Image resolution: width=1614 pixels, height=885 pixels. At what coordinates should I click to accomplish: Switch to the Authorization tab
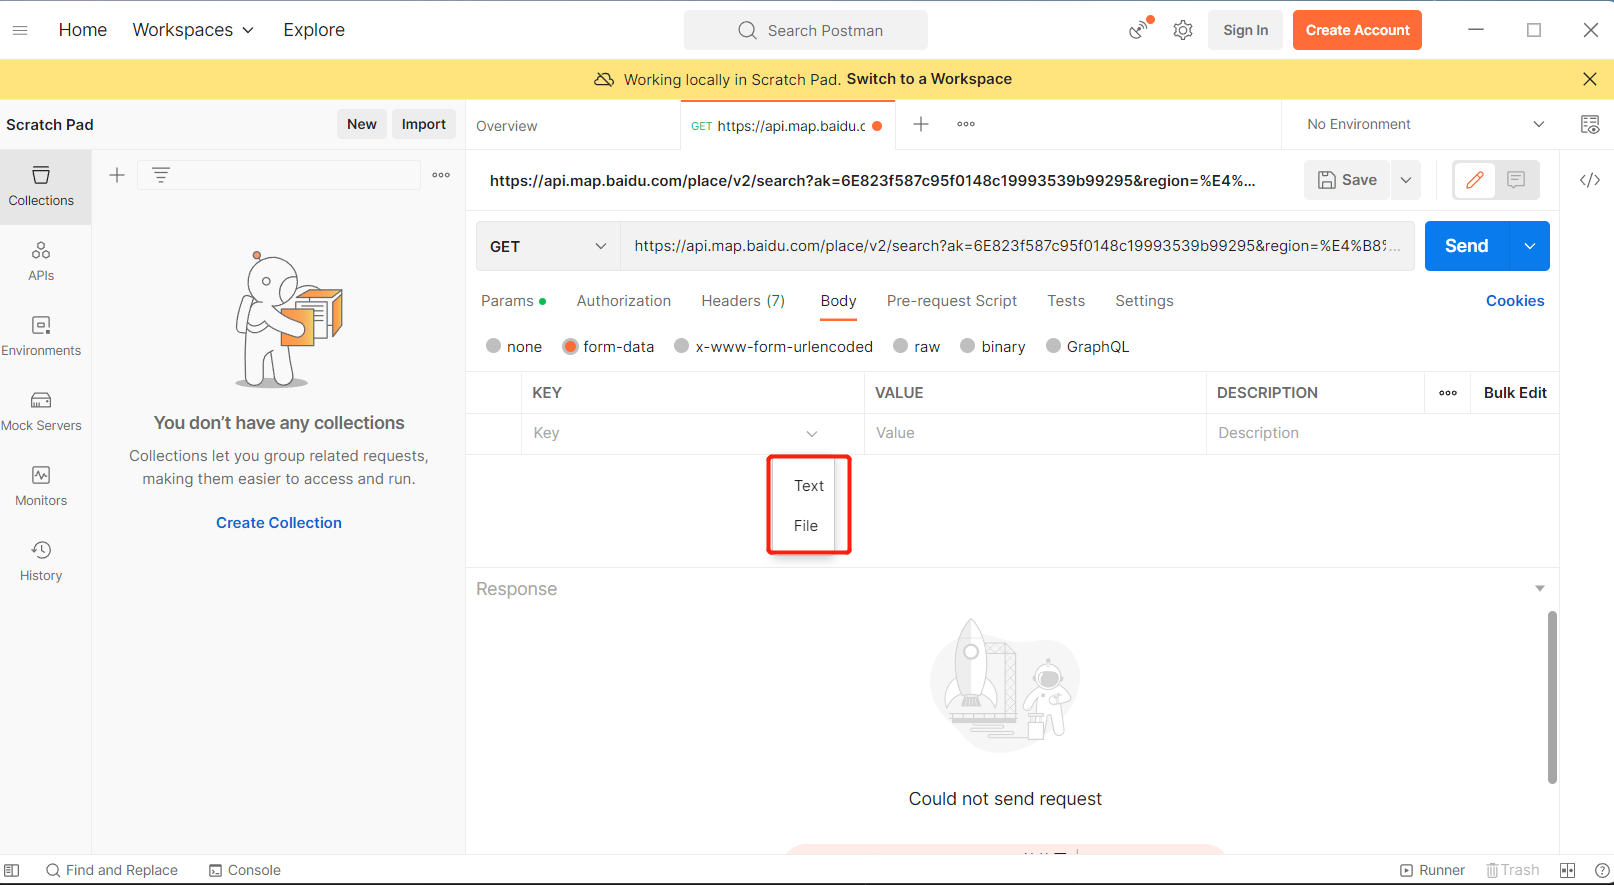point(624,301)
